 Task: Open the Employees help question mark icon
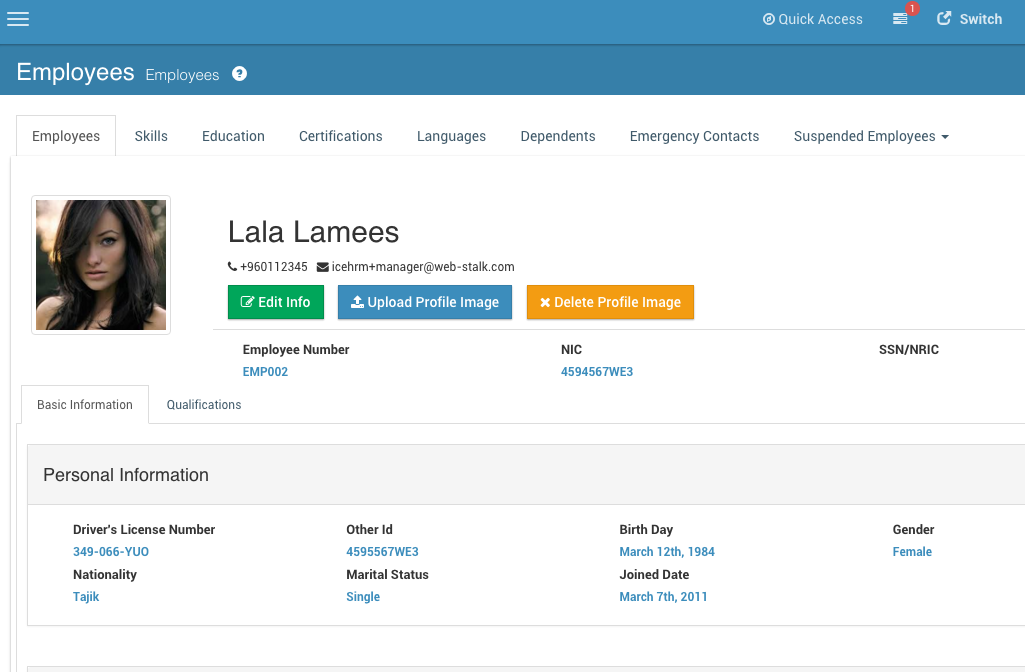(239, 73)
